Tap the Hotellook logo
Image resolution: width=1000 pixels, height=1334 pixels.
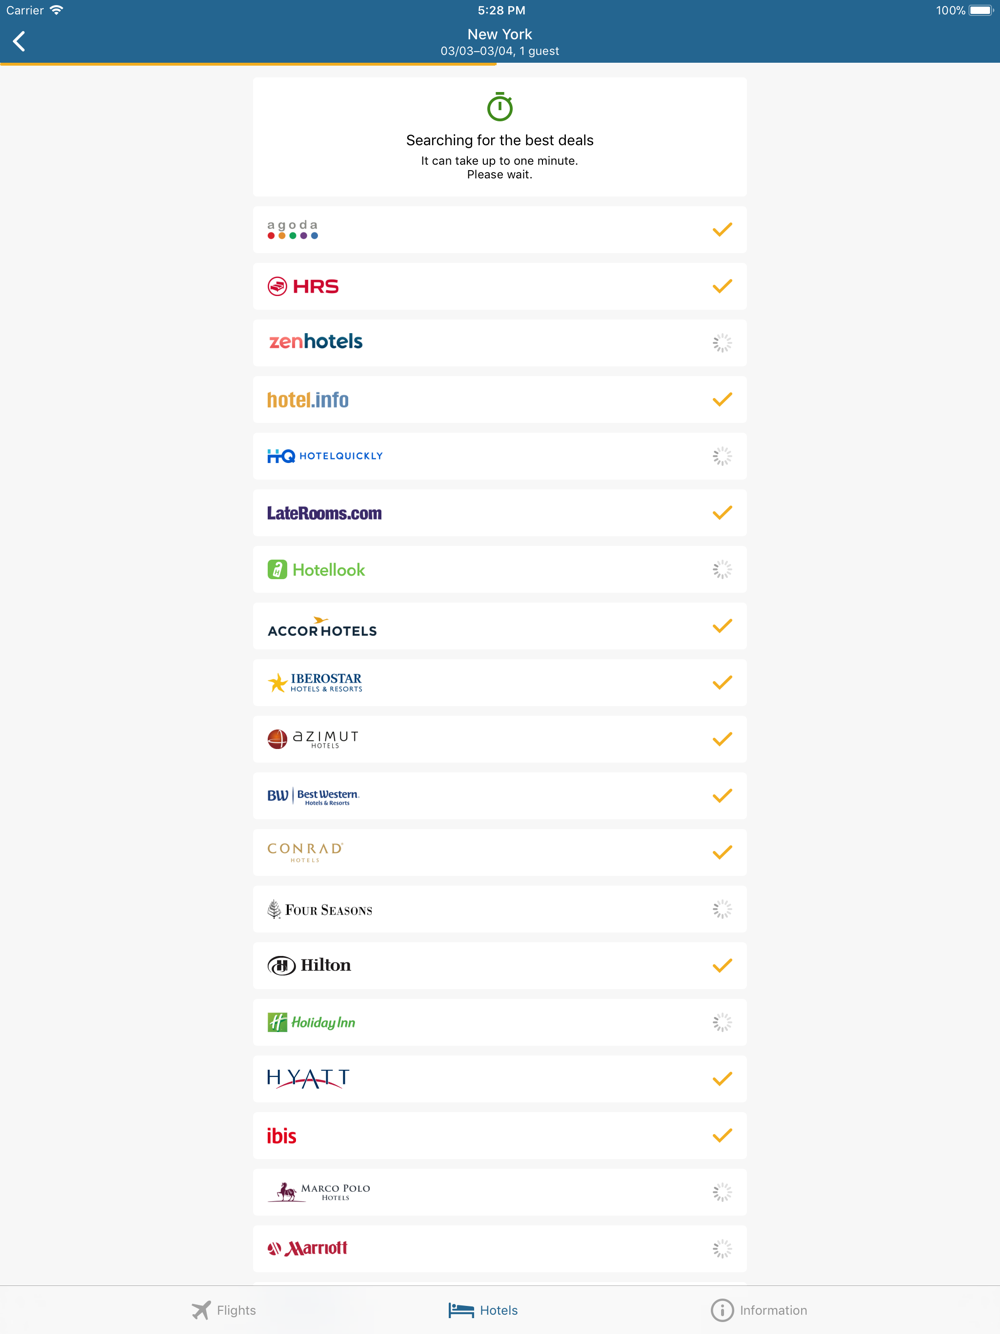pos(316,570)
